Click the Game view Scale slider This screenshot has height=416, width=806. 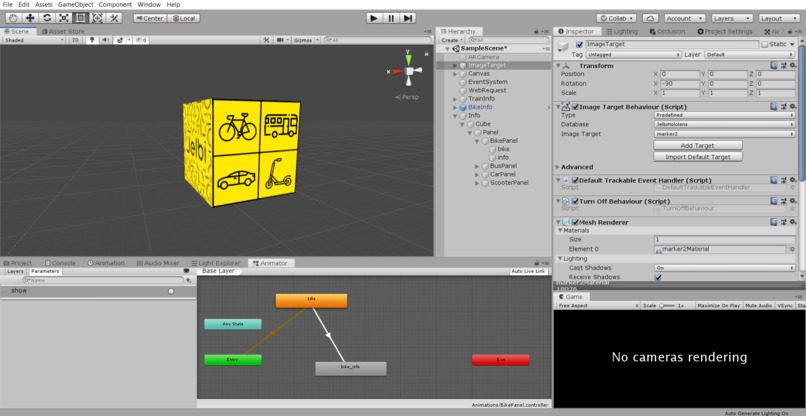tap(666, 305)
